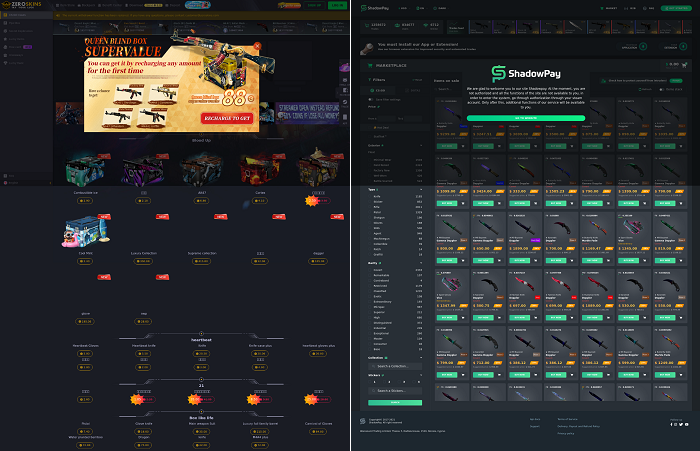Click the Reset link beside Filters
The height and width of the screenshot is (451, 700).
click(417, 80)
